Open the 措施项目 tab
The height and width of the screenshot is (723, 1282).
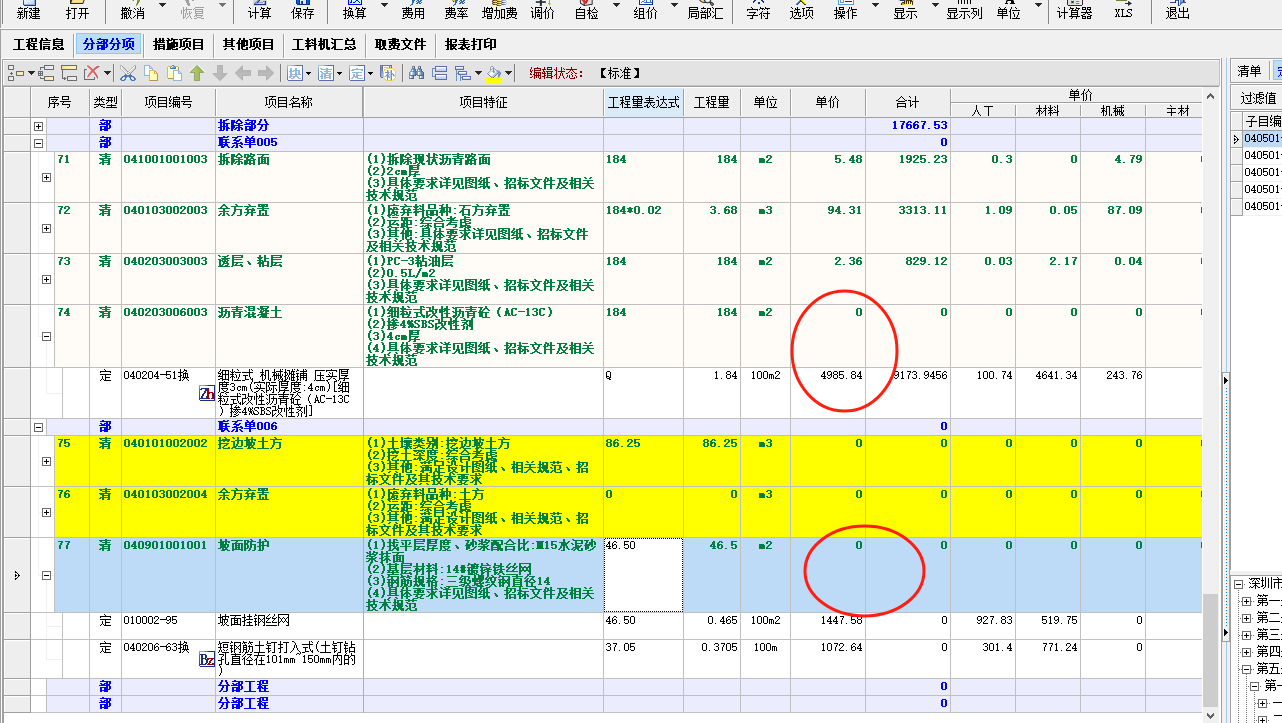(179, 44)
